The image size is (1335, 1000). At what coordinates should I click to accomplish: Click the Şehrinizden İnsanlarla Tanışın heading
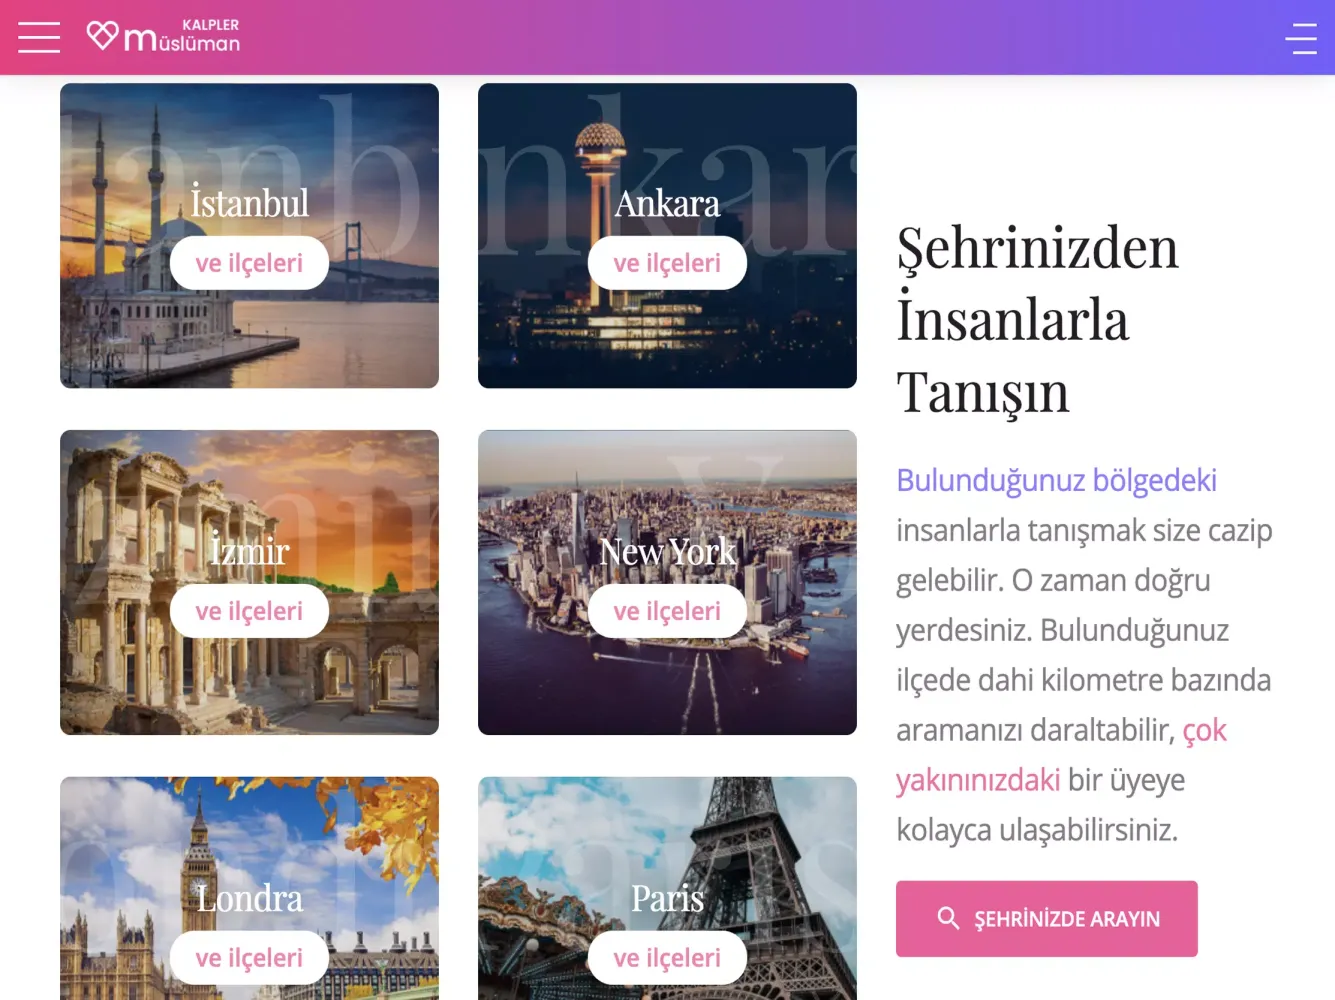pyautogui.click(x=1038, y=320)
